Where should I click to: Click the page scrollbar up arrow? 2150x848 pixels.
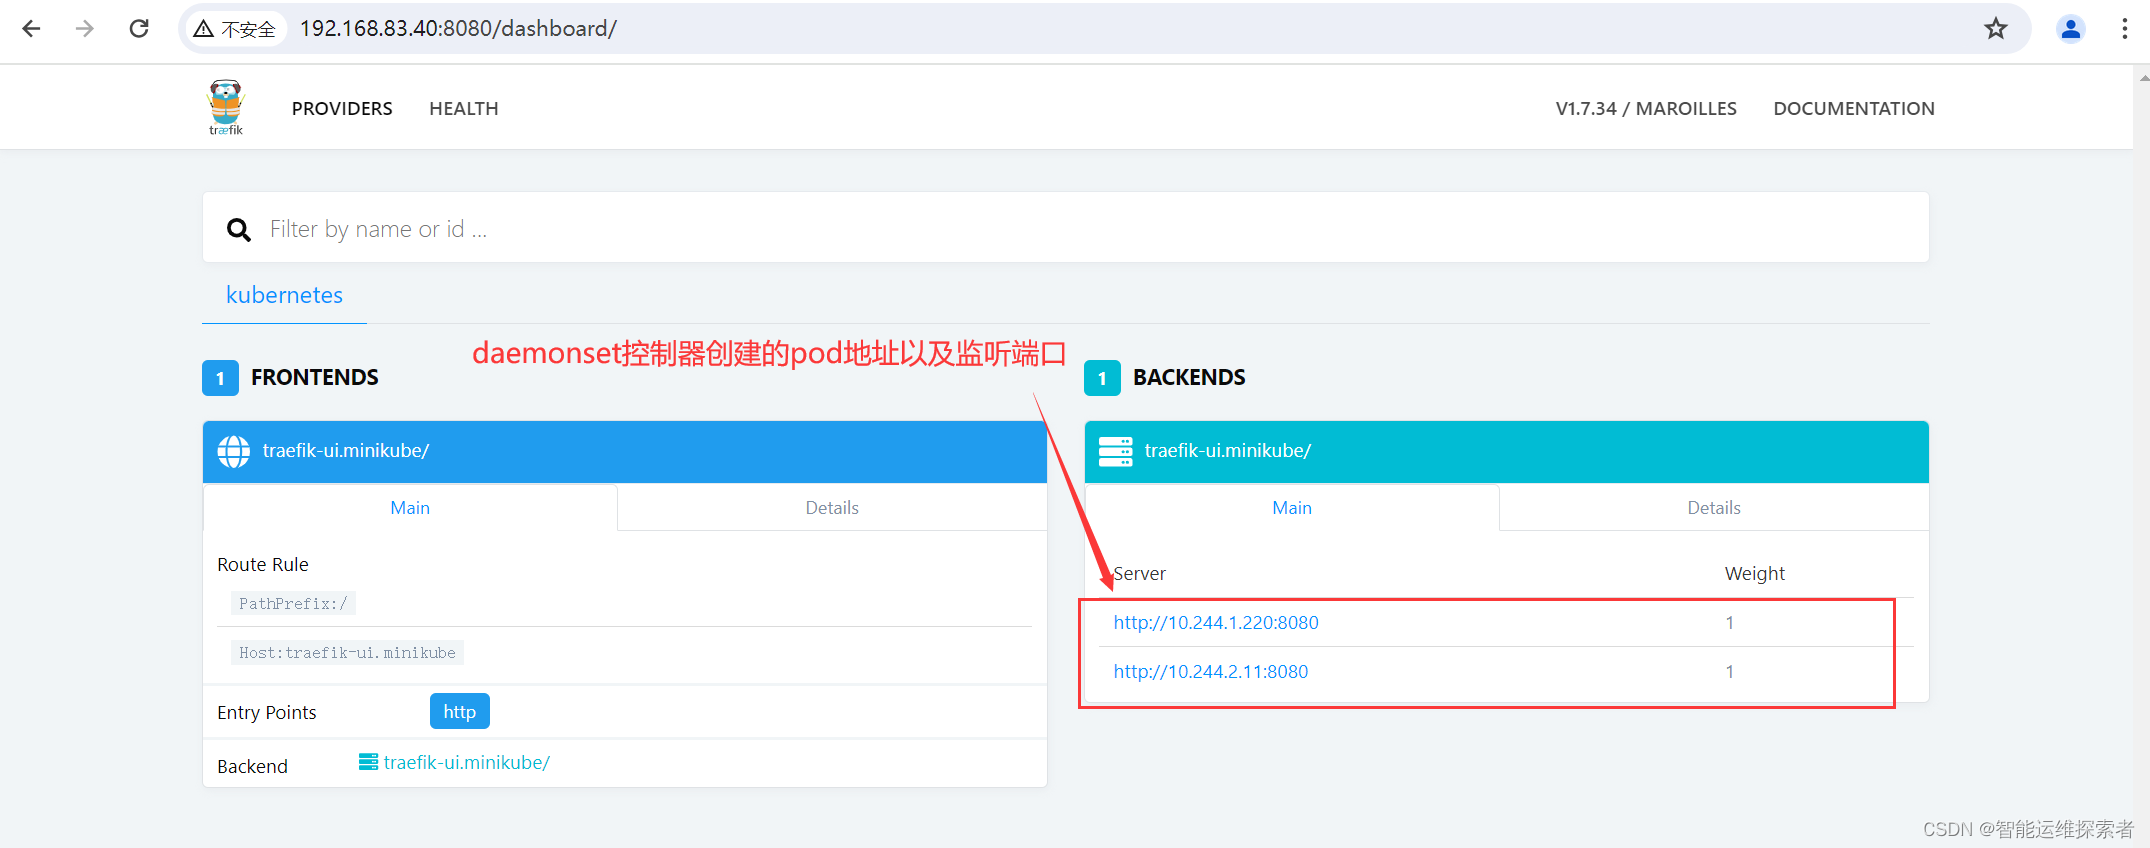(2142, 76)
